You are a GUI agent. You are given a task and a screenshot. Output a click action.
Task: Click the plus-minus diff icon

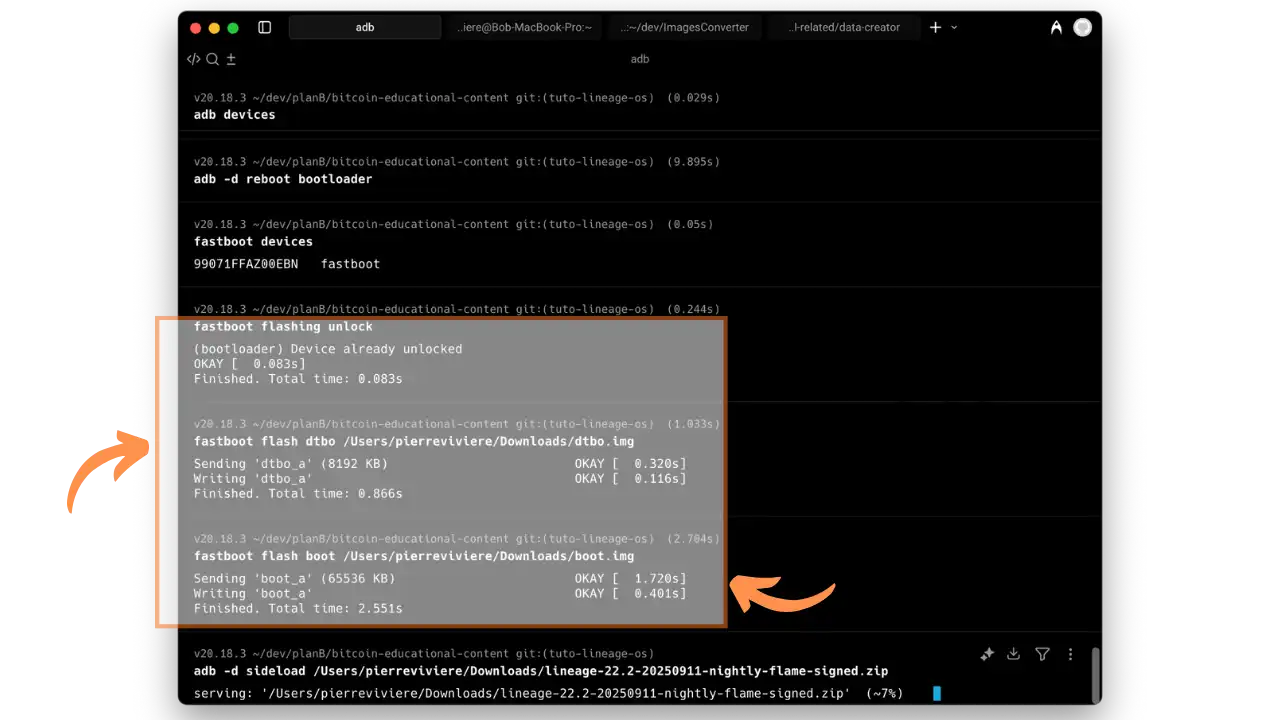(231, 59)
